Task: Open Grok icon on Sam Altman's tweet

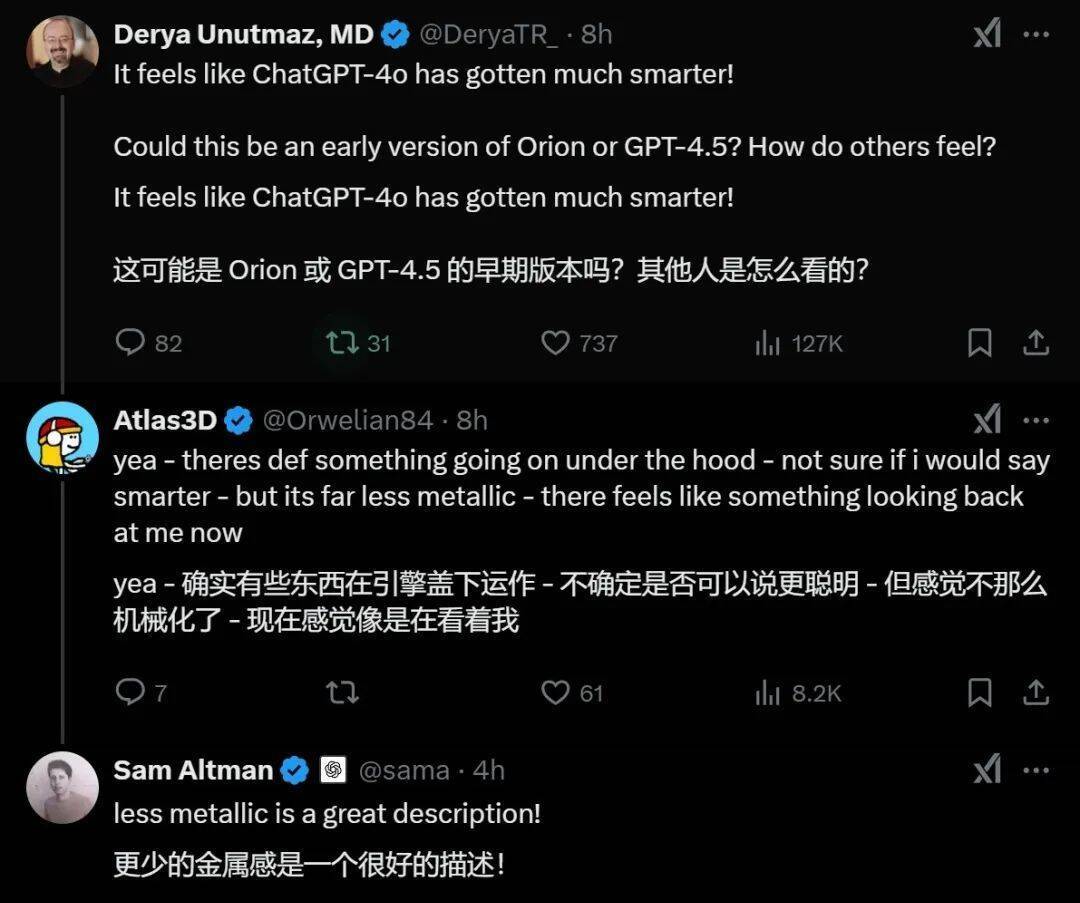Action: pyautogui.click(x=987, y=769)
